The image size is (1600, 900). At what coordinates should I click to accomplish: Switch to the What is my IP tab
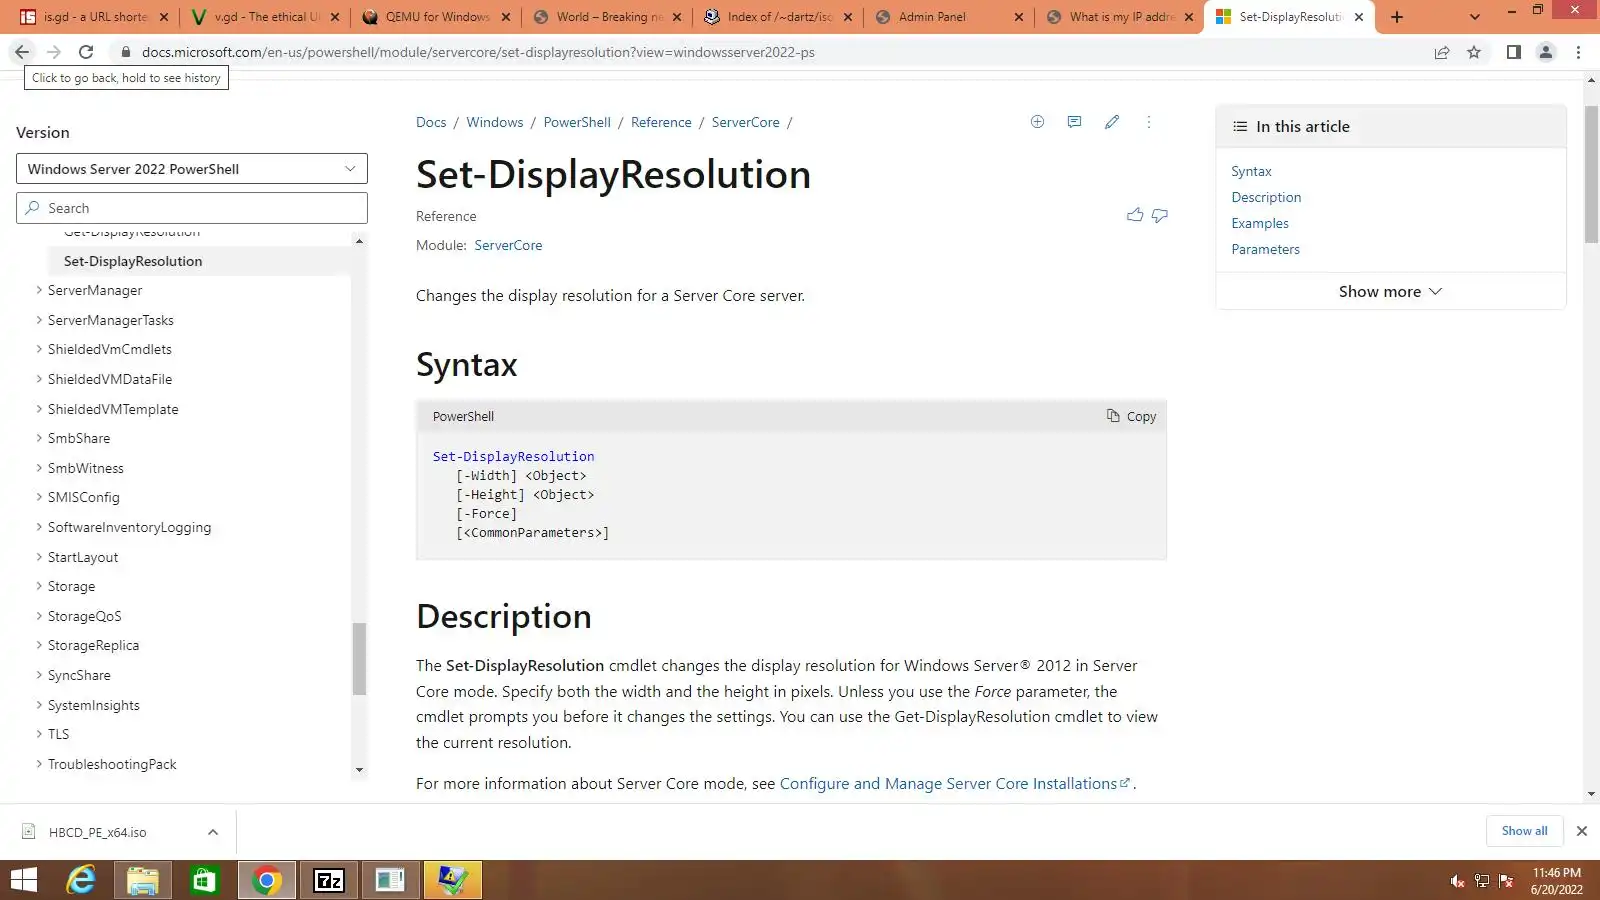pos(1121,17)
